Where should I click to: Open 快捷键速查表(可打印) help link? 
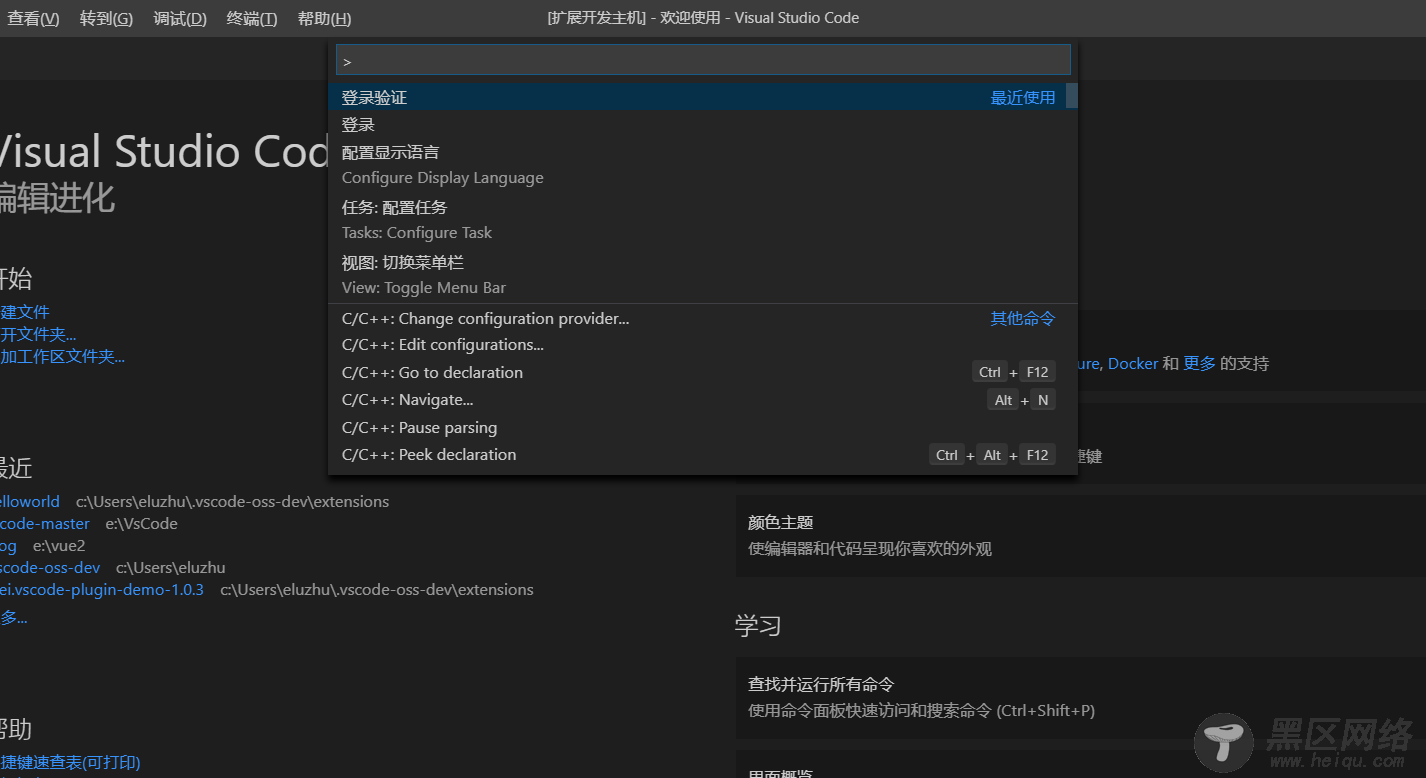click(70, 763)
